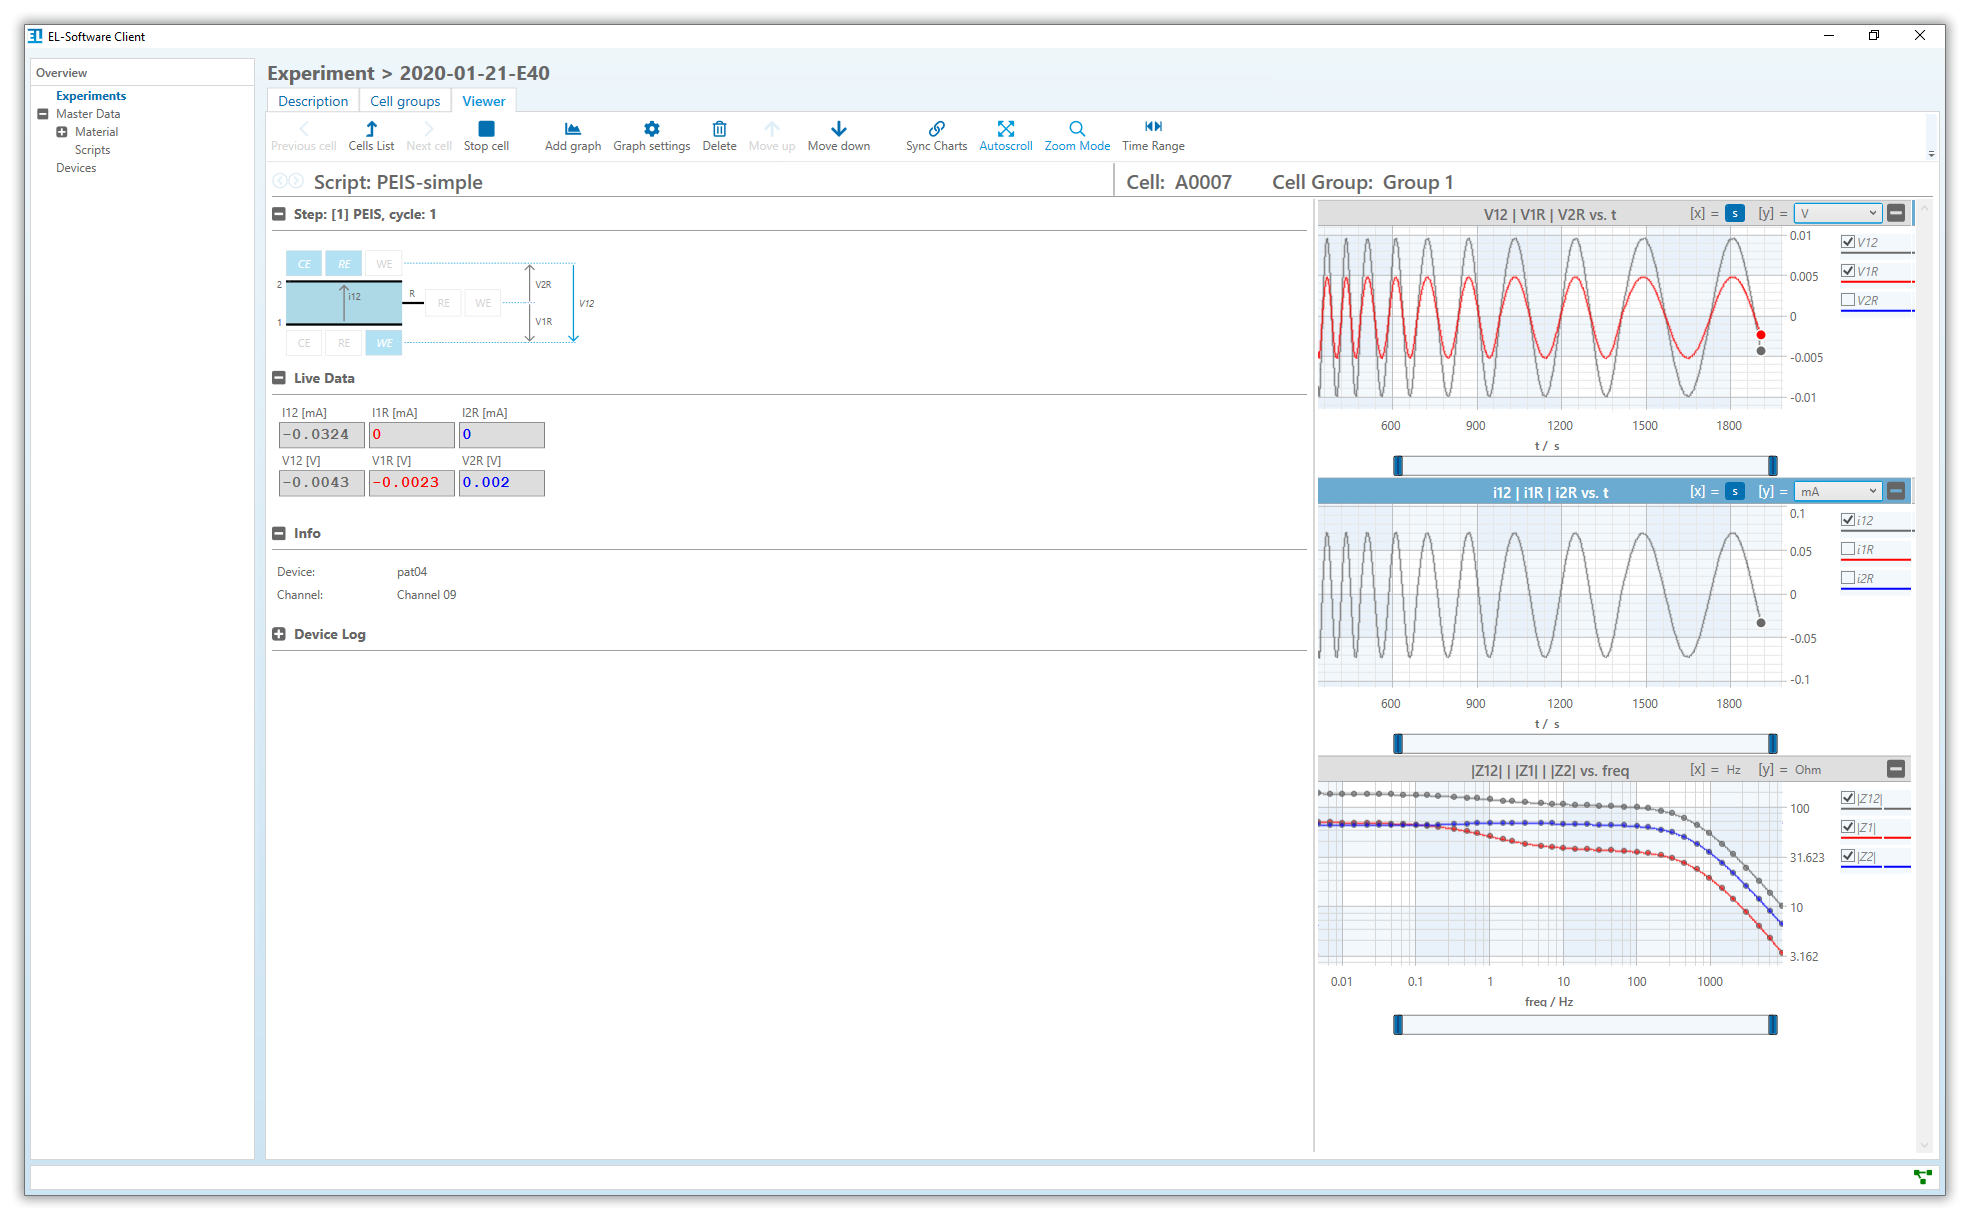
Task: Collapse the Step [1] PEIS section
Action: point(279,214)
